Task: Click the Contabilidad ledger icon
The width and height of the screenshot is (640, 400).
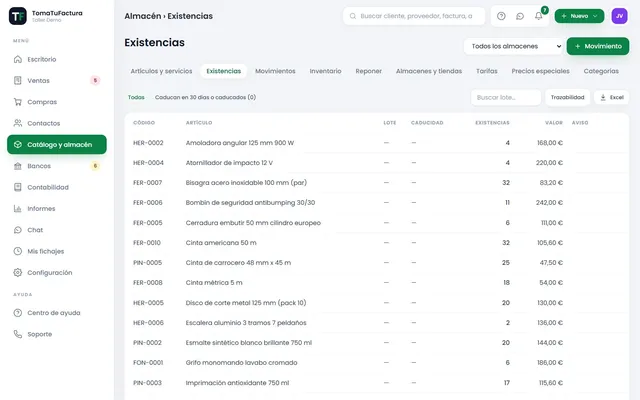Action: click(x=18, y=187)
